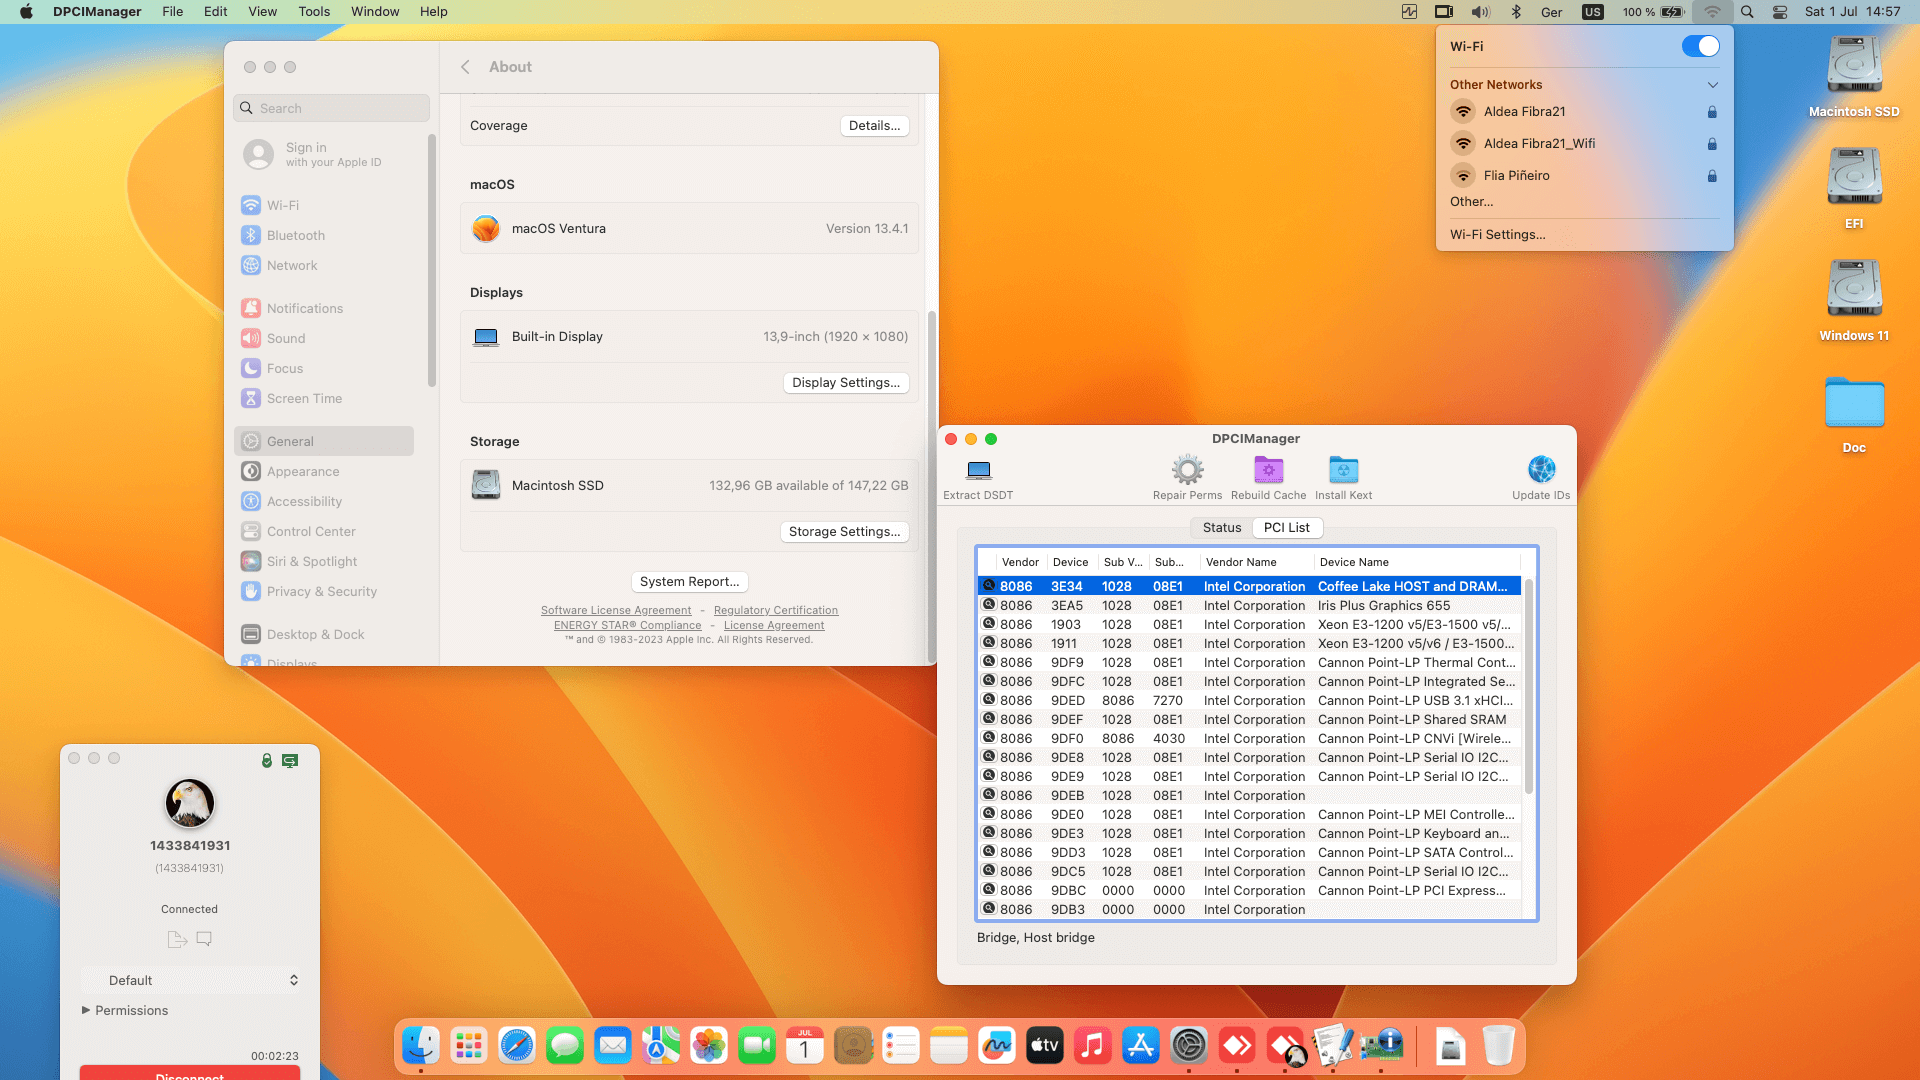1920x1080 pixels.
Task: Open the AnyDesk file transfer icon
Action: [x=177, y=939]
